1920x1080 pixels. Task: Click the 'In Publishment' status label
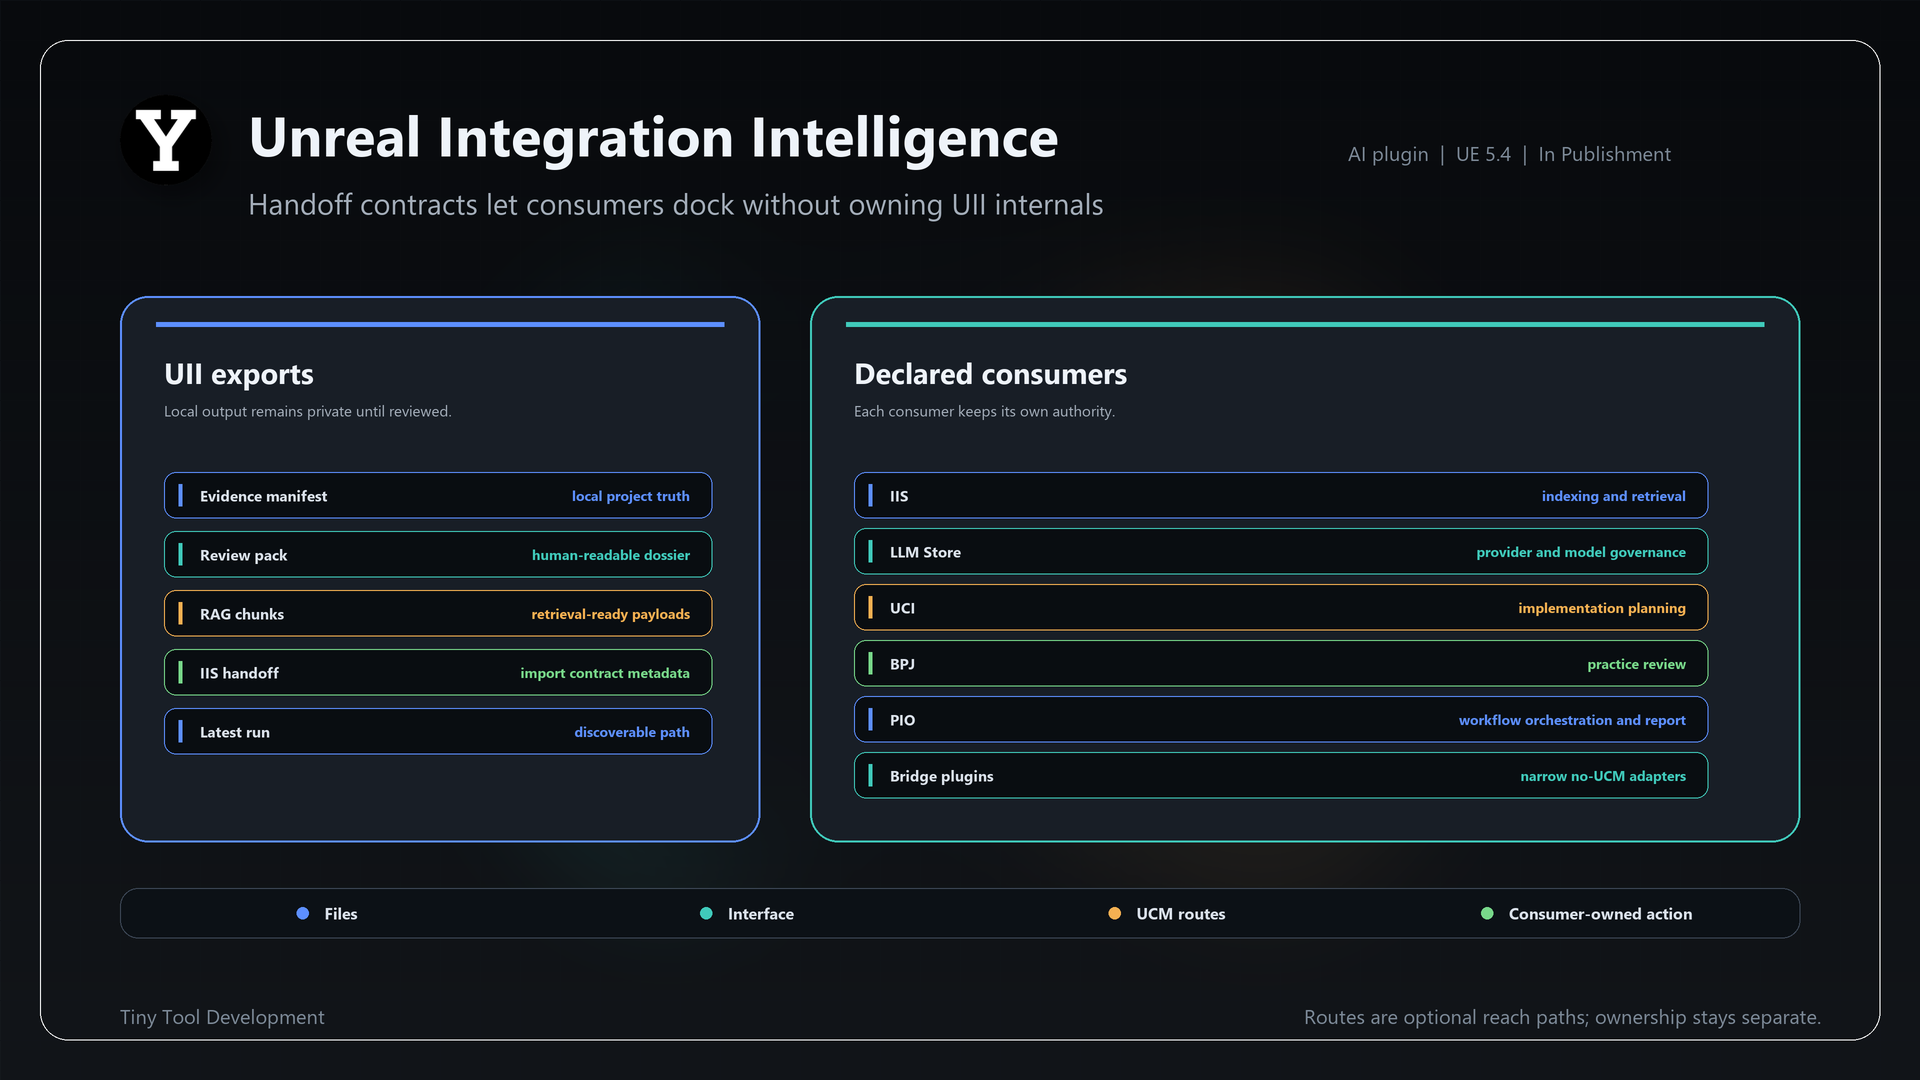(x=1605, y=154)
